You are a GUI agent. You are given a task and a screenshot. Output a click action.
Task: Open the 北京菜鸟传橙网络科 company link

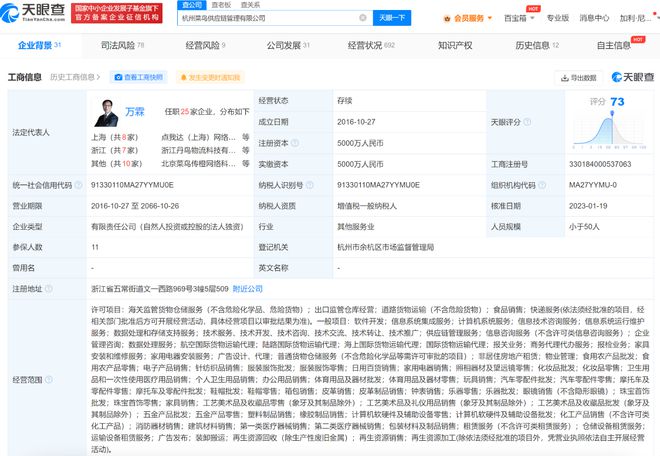pos(198,163)
